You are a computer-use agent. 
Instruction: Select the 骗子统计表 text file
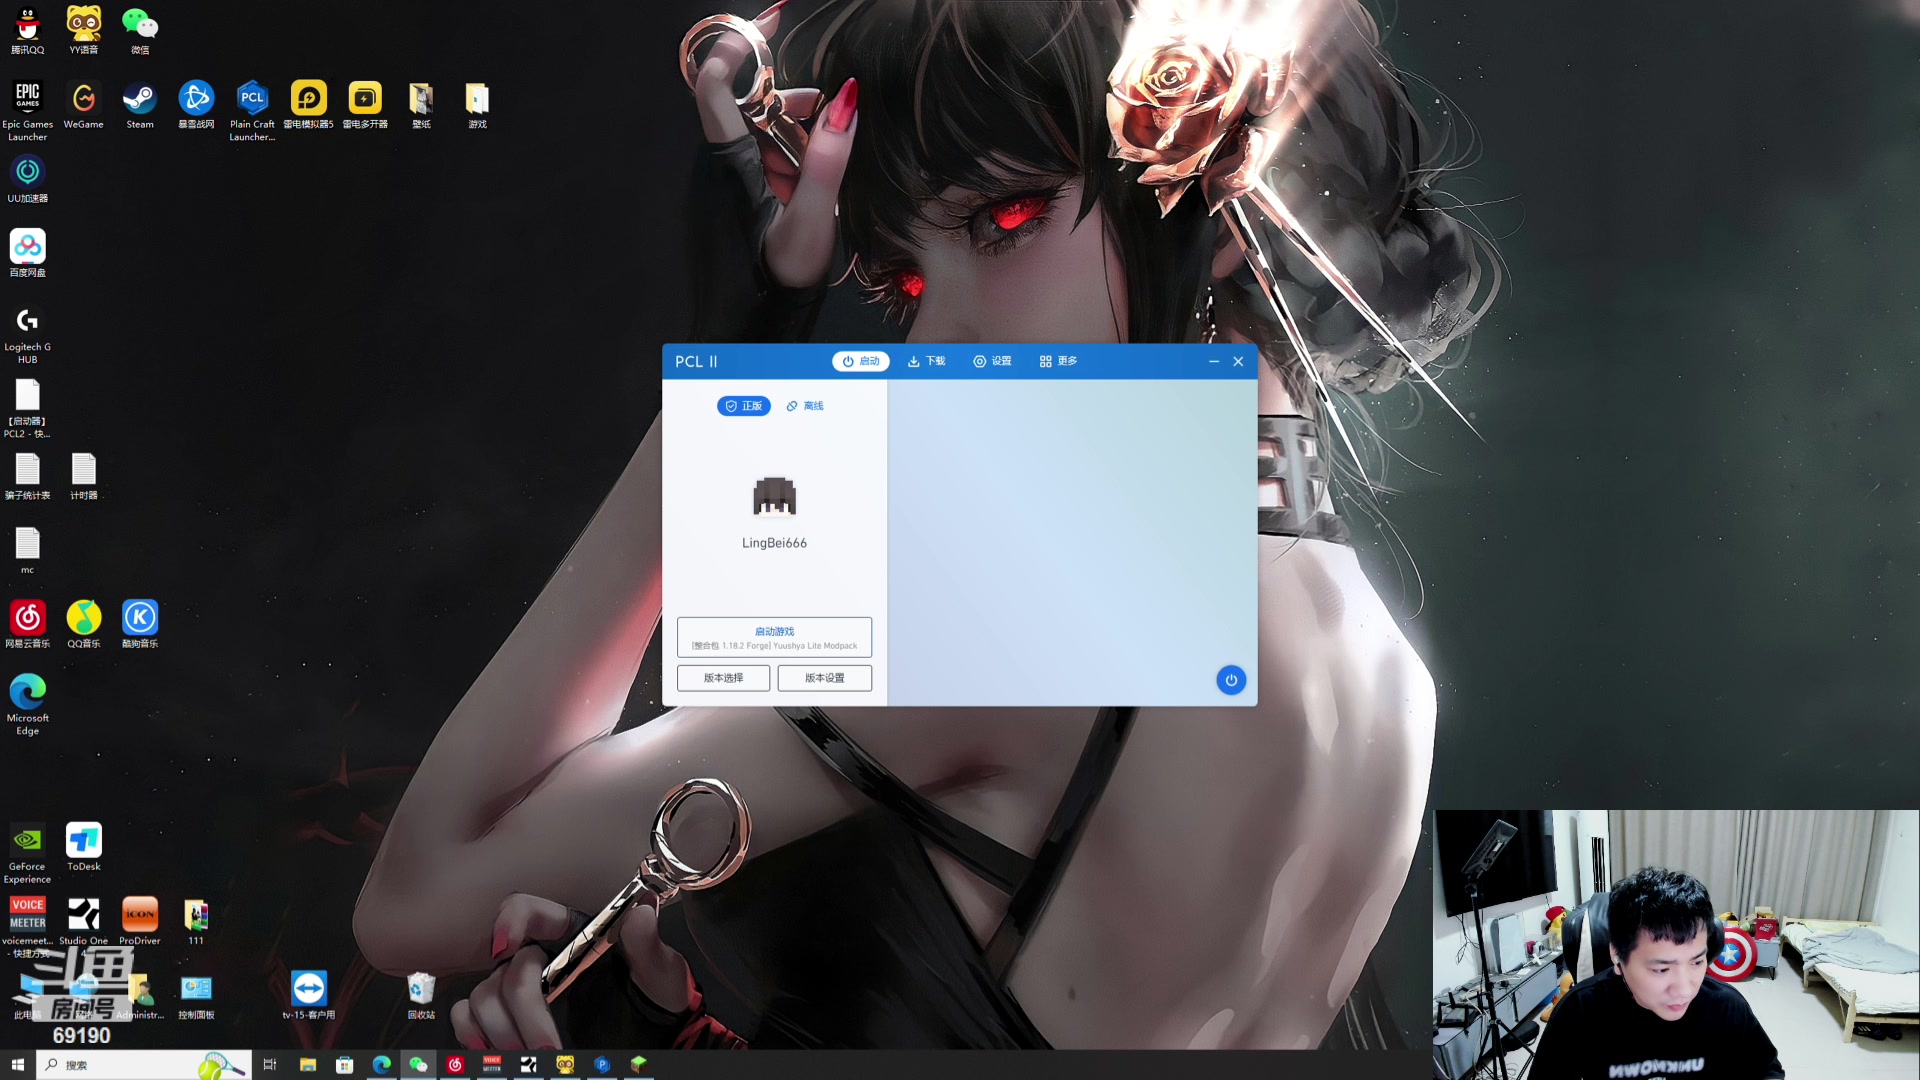pos(28,476)
